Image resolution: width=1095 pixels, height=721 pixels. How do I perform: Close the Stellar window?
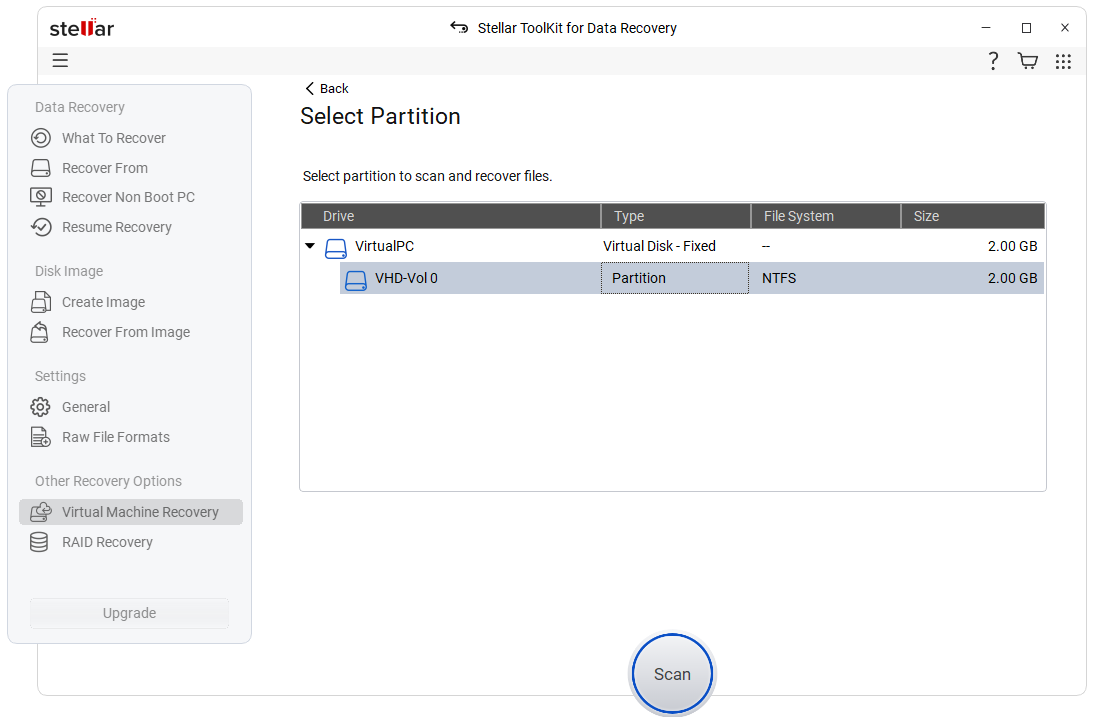click(x=1064, y=28)
